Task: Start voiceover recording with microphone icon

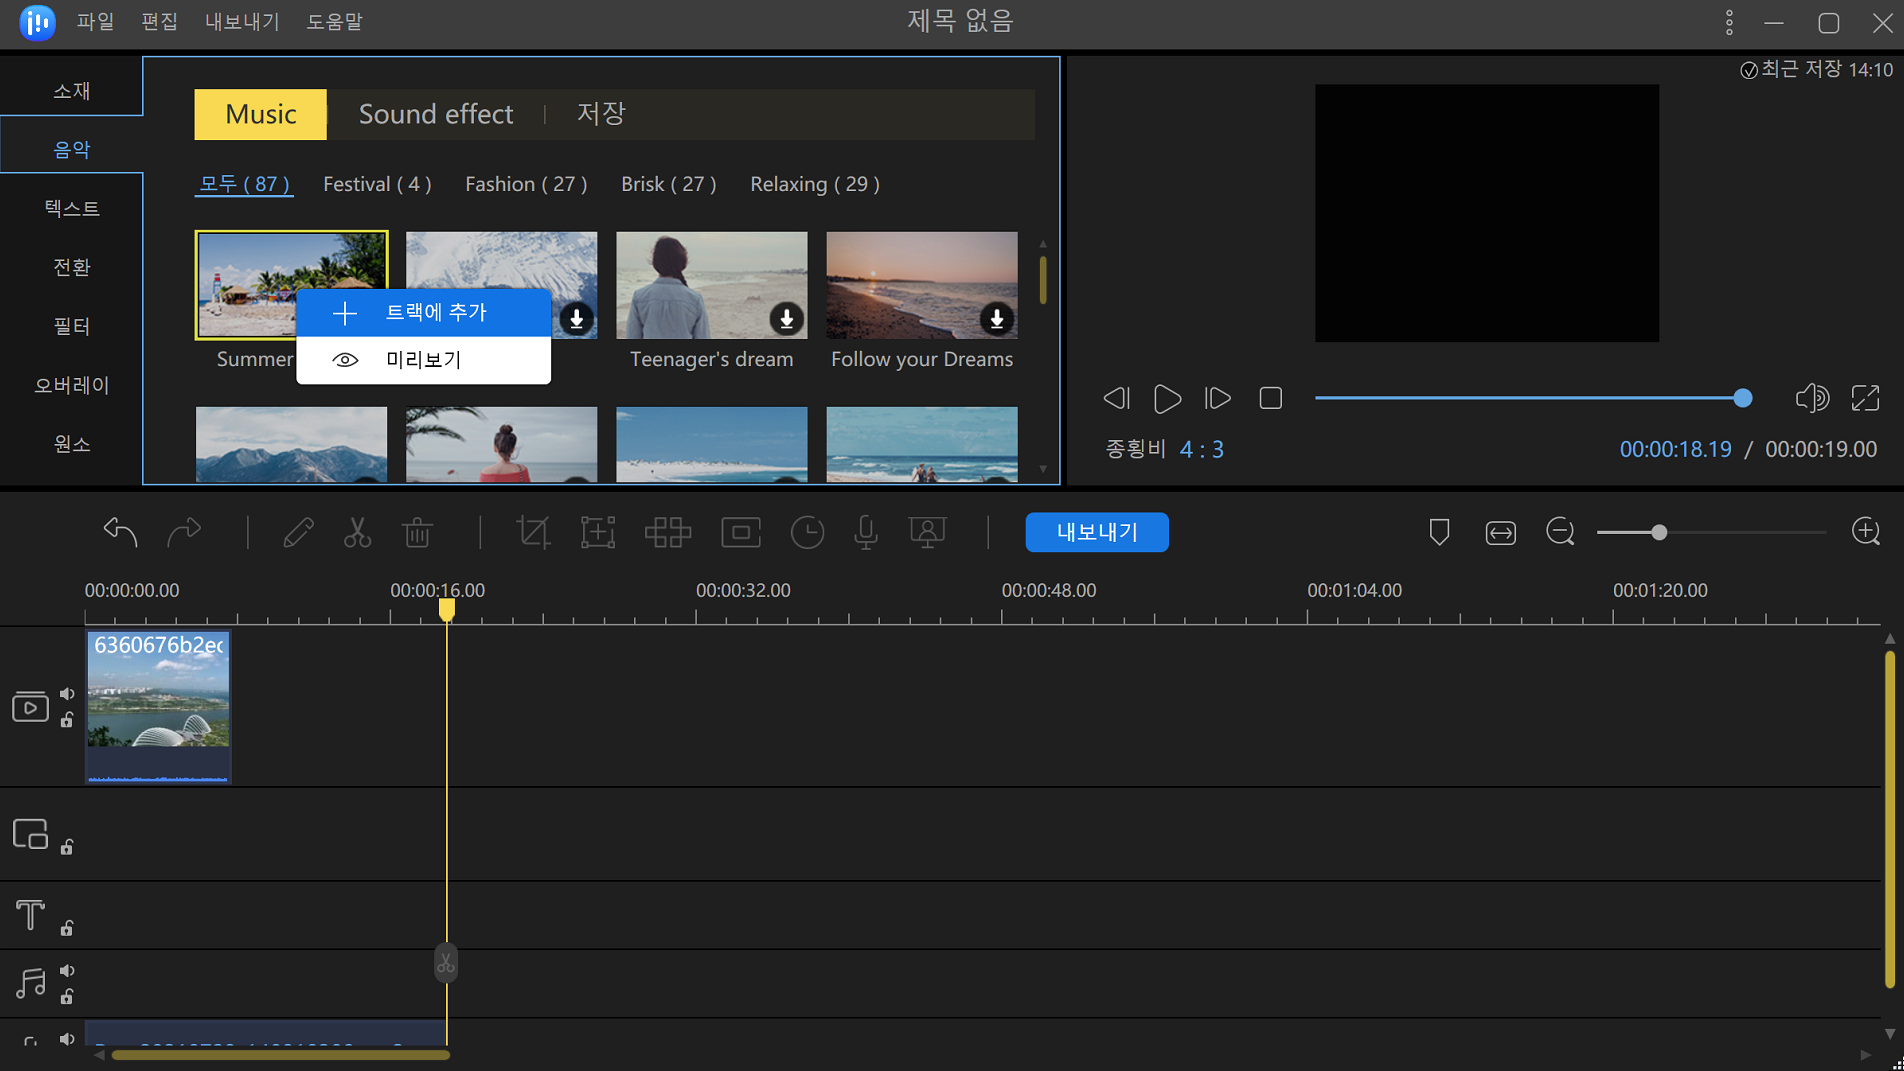Action: (866, 532)
